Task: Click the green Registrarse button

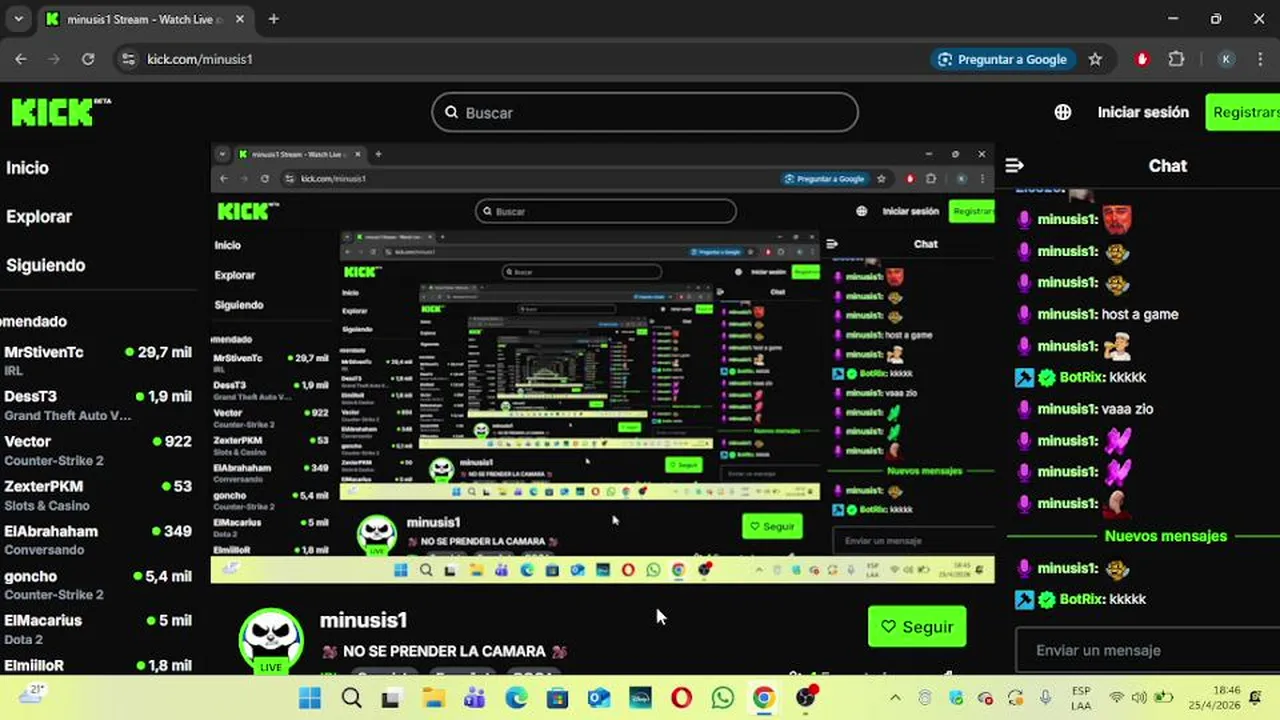Action: point(1243,112)
